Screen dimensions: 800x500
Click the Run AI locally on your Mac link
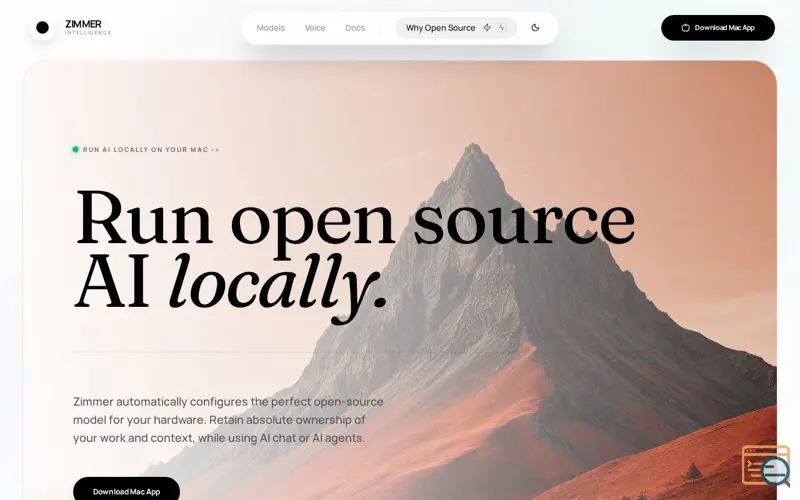tap(151, 149)
